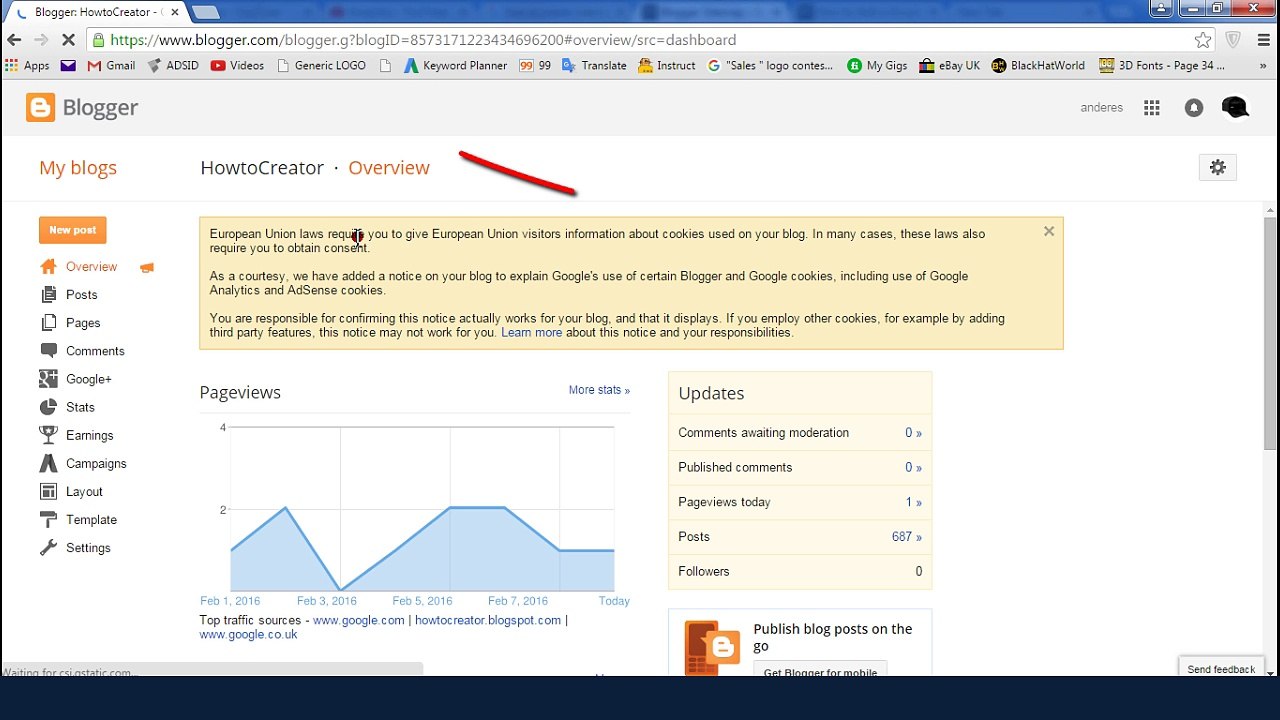Viewport: 1280px width, 720px height.
Task: Click the Stats pie chart icon
Action: click(48, 407)
